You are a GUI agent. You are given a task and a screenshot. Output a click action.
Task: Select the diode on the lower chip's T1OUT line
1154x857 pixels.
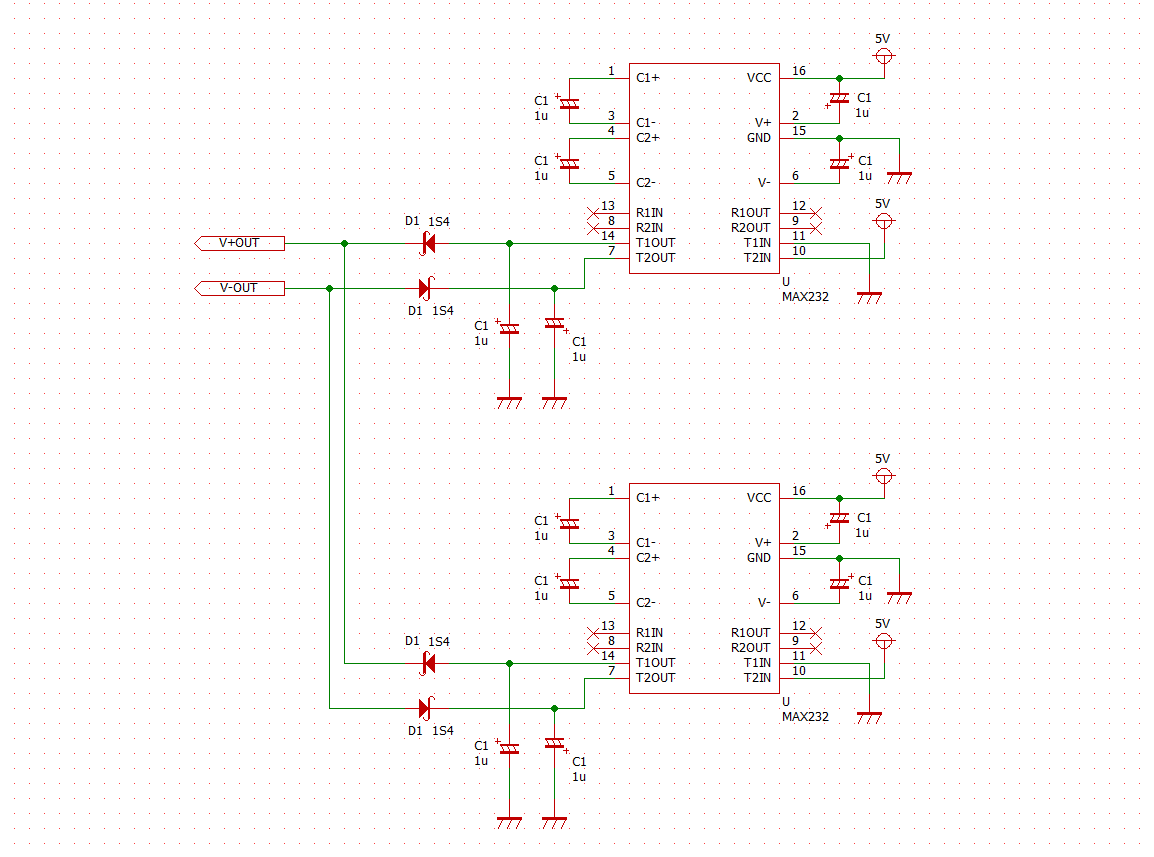(428, 663)
